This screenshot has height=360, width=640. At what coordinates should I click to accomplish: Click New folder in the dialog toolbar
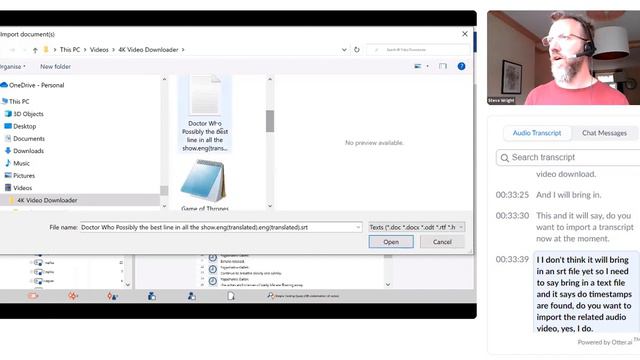pyautogui.click(x=56, y=66)
